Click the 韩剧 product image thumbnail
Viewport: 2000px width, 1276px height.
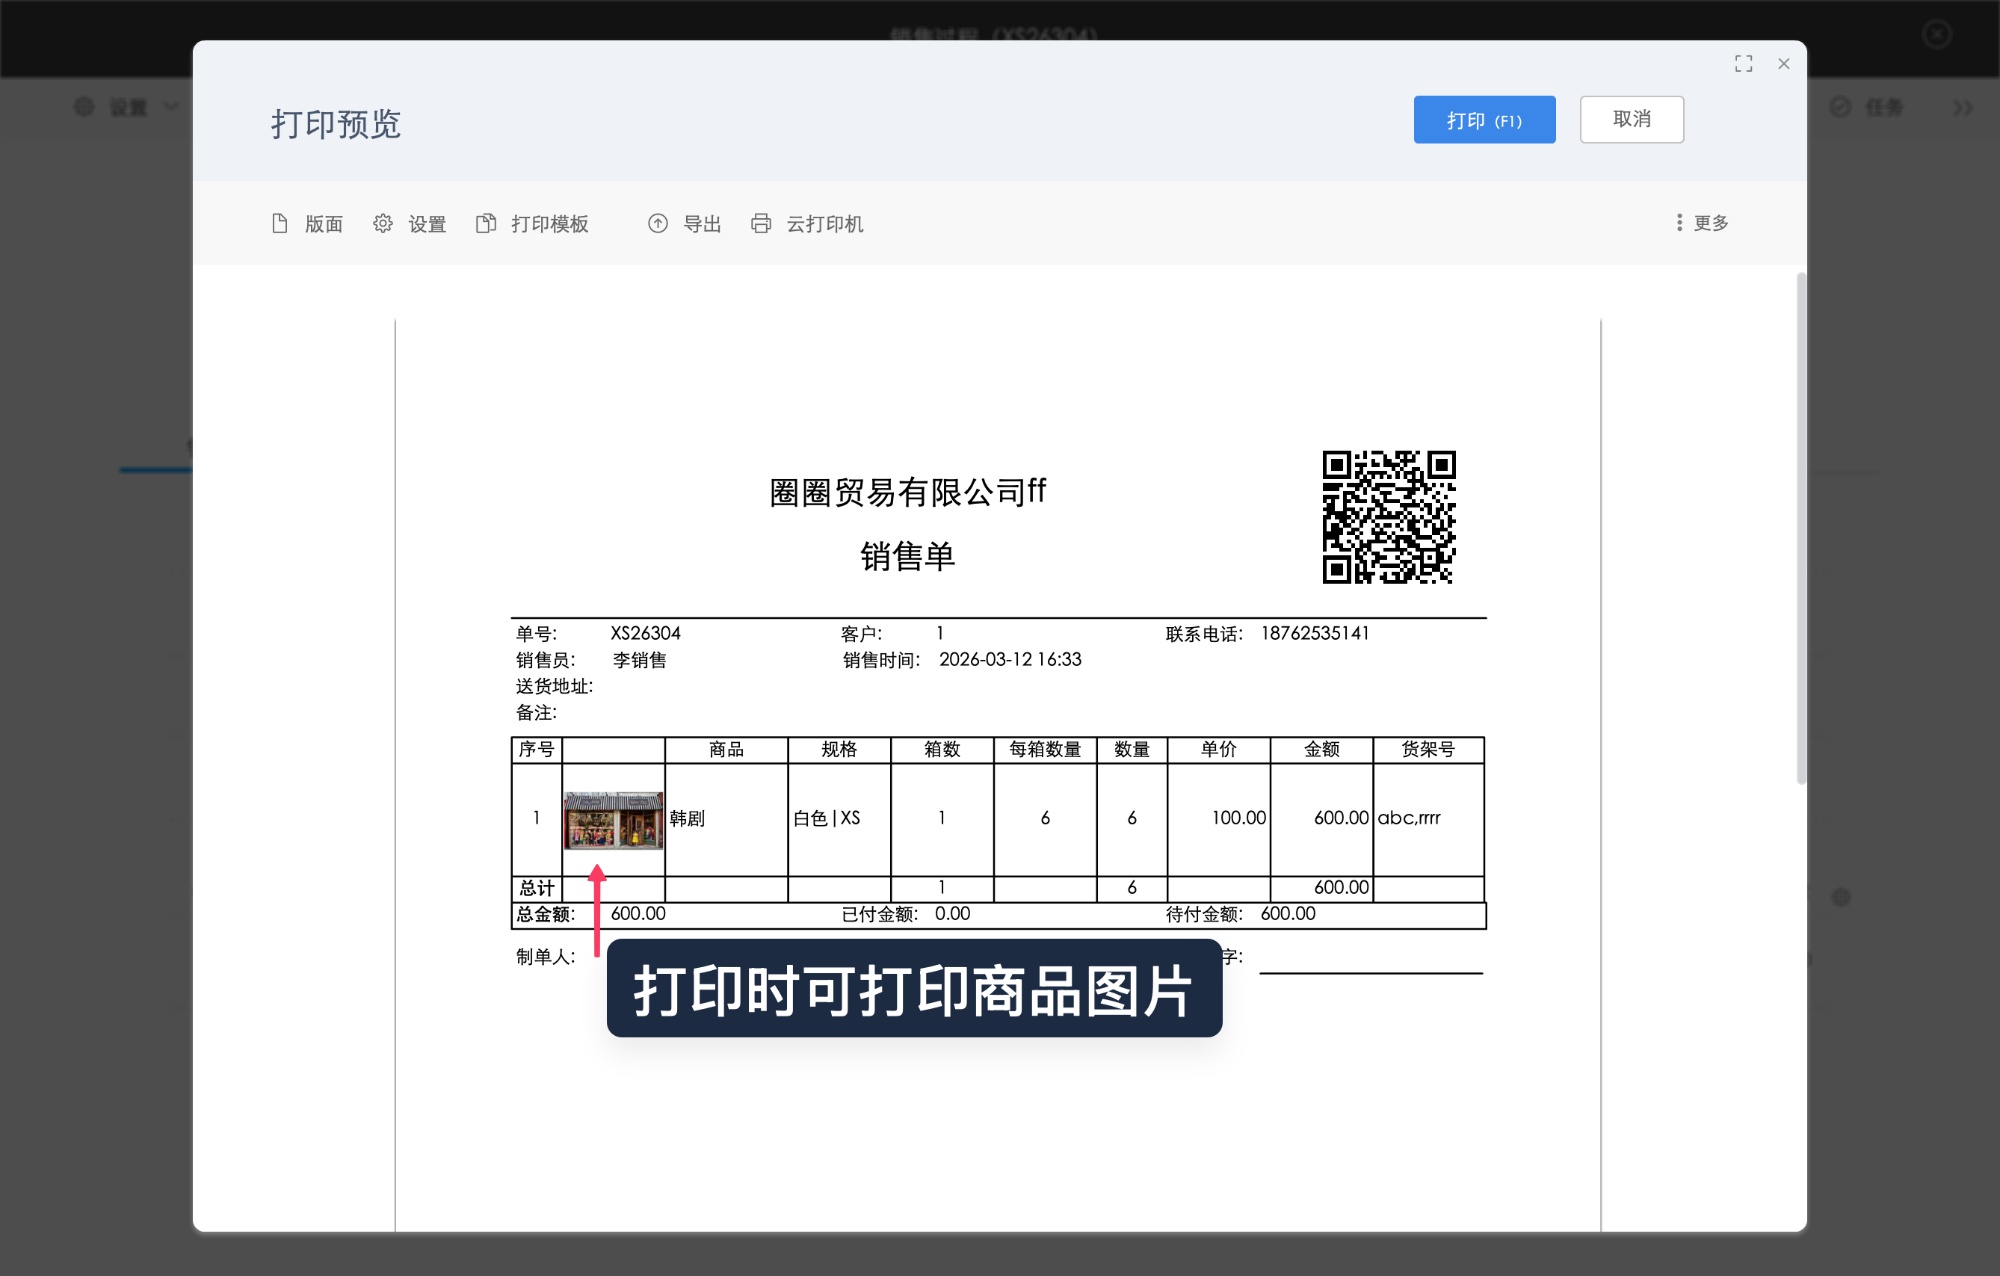tap(612, 818)
